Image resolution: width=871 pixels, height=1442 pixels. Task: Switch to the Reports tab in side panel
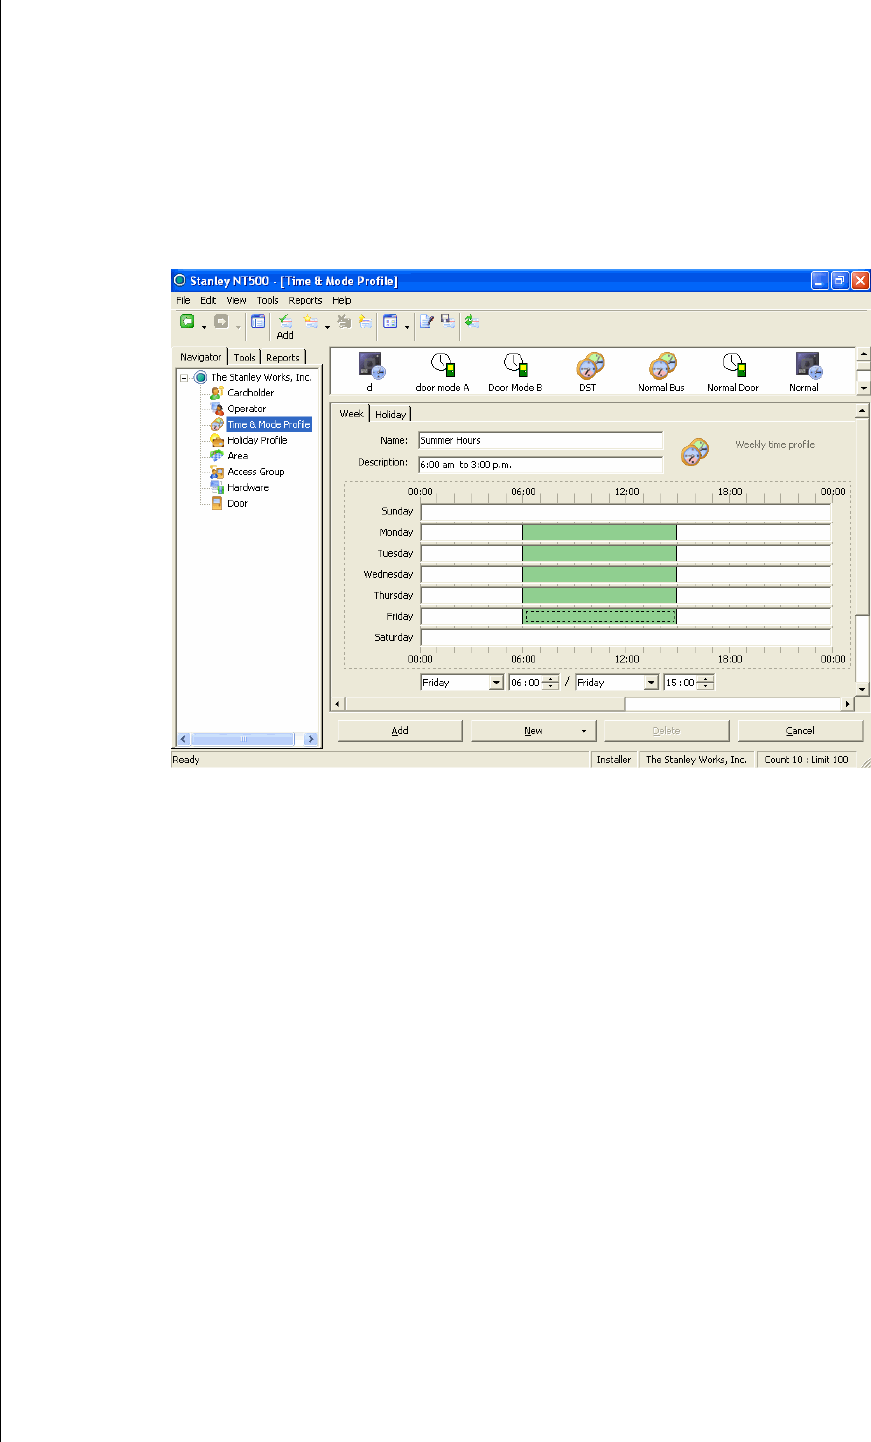(283, 358)
